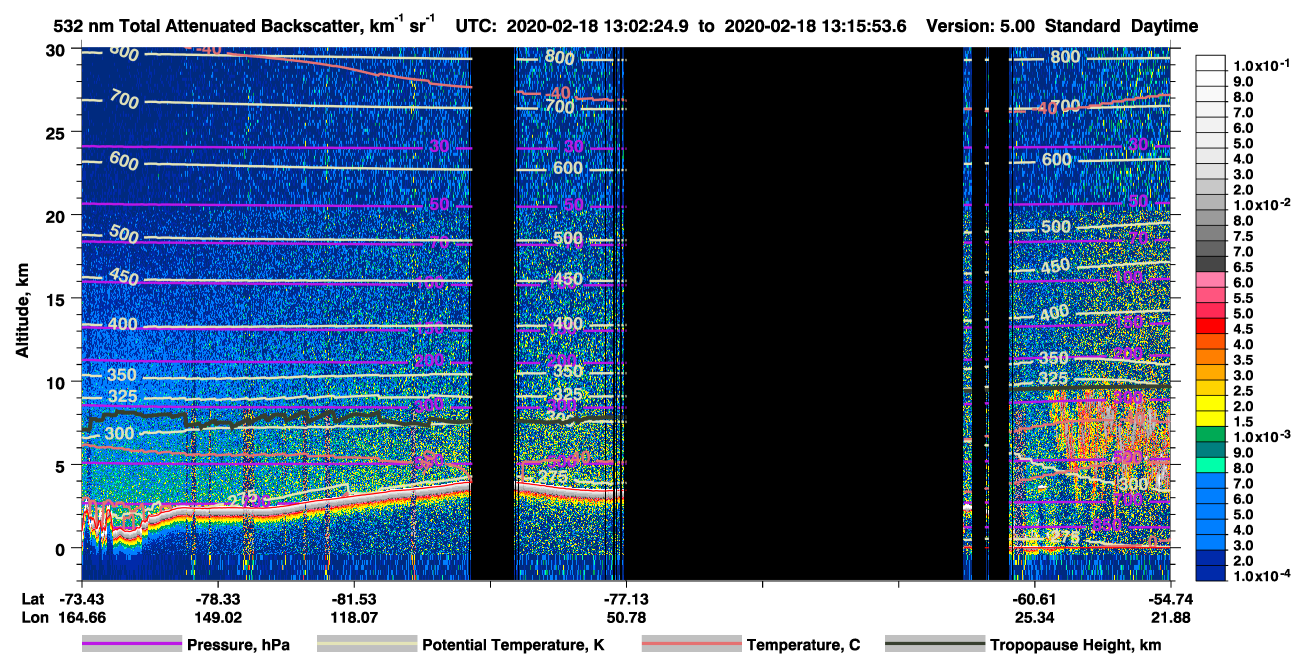Click the Altitude, km axis title

[21, 312]
